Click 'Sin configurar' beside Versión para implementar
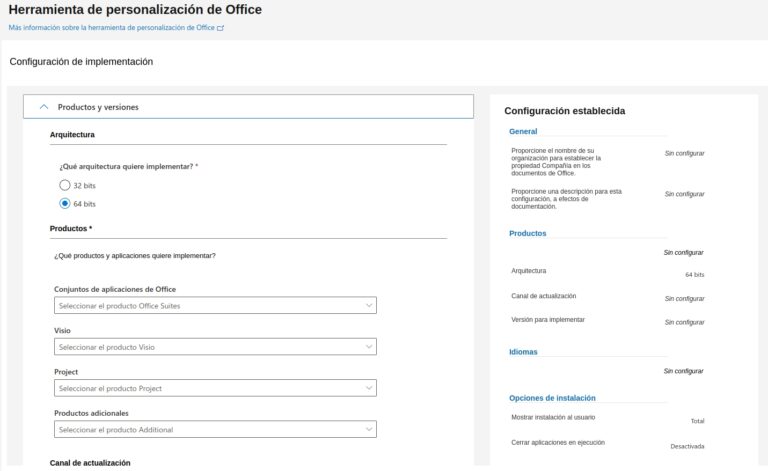Screen dimensions: 768x471 684,322
